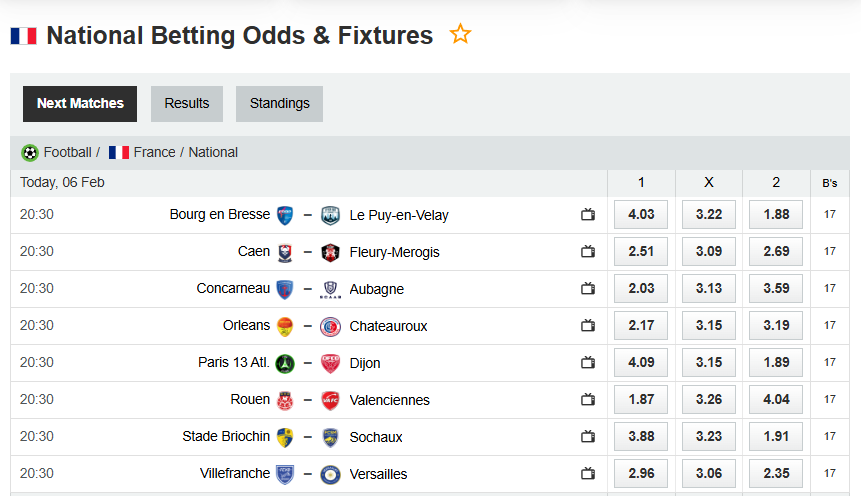
Task: Select home win odds 4.03 for Bourg en Bresse
Action: pyautogui.click(x=641, y=215)
